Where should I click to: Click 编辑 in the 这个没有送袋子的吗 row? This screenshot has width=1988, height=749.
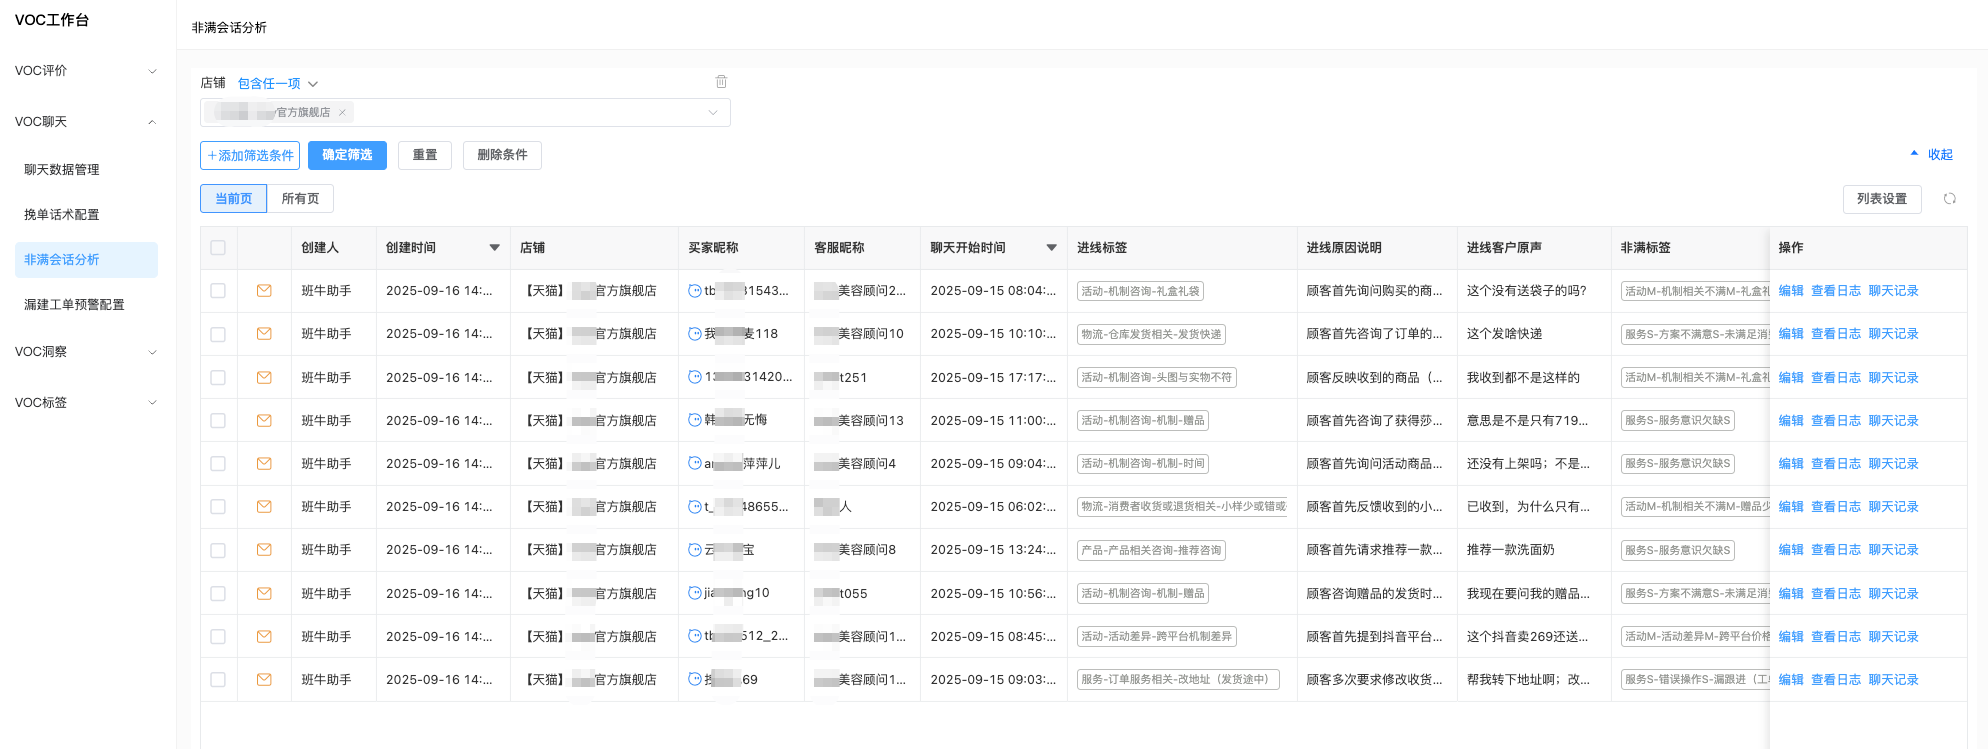(x=1791, y=291)
